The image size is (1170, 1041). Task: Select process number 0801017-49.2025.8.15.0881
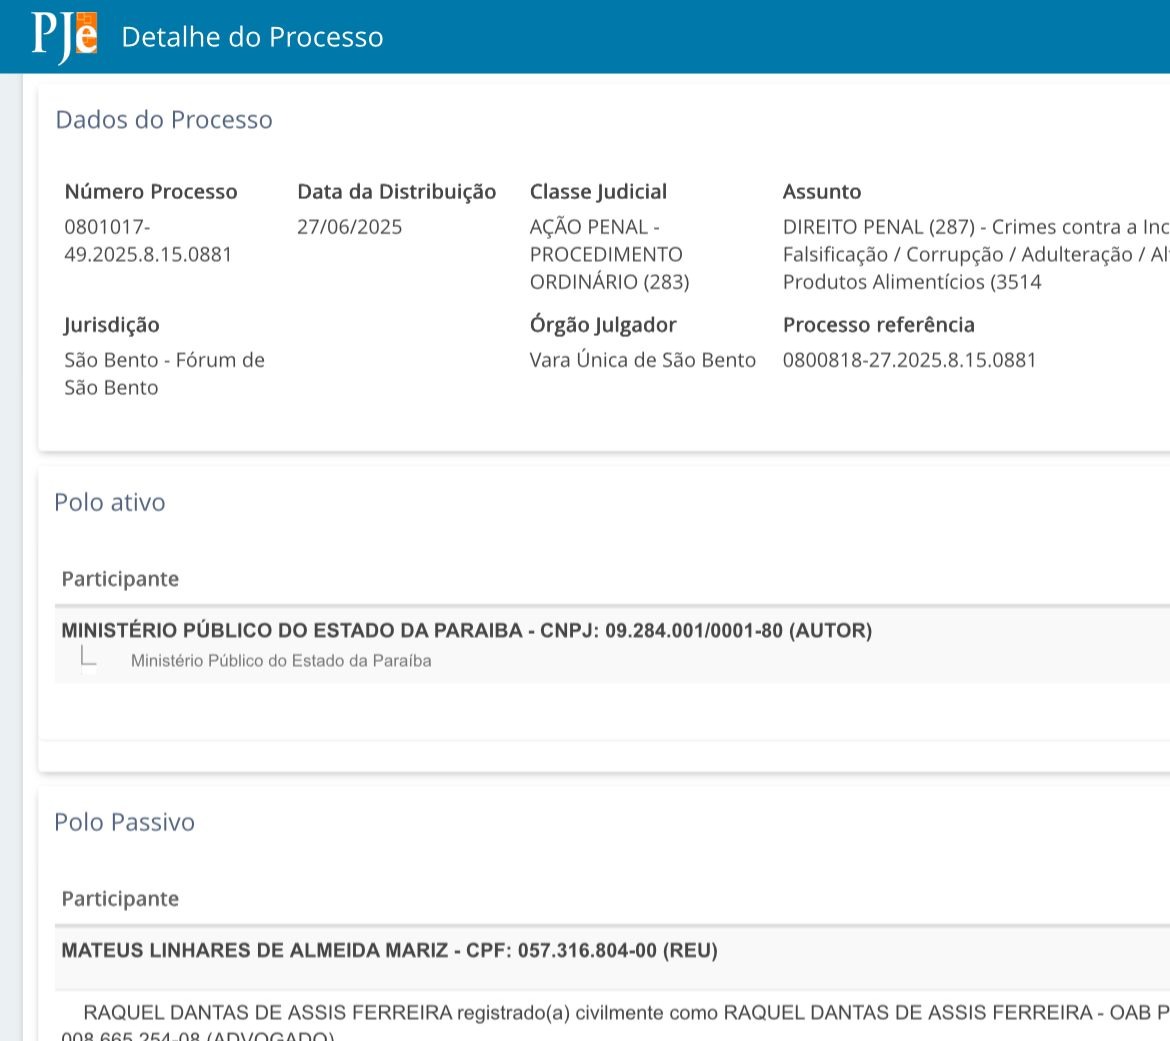click(148, 241)
